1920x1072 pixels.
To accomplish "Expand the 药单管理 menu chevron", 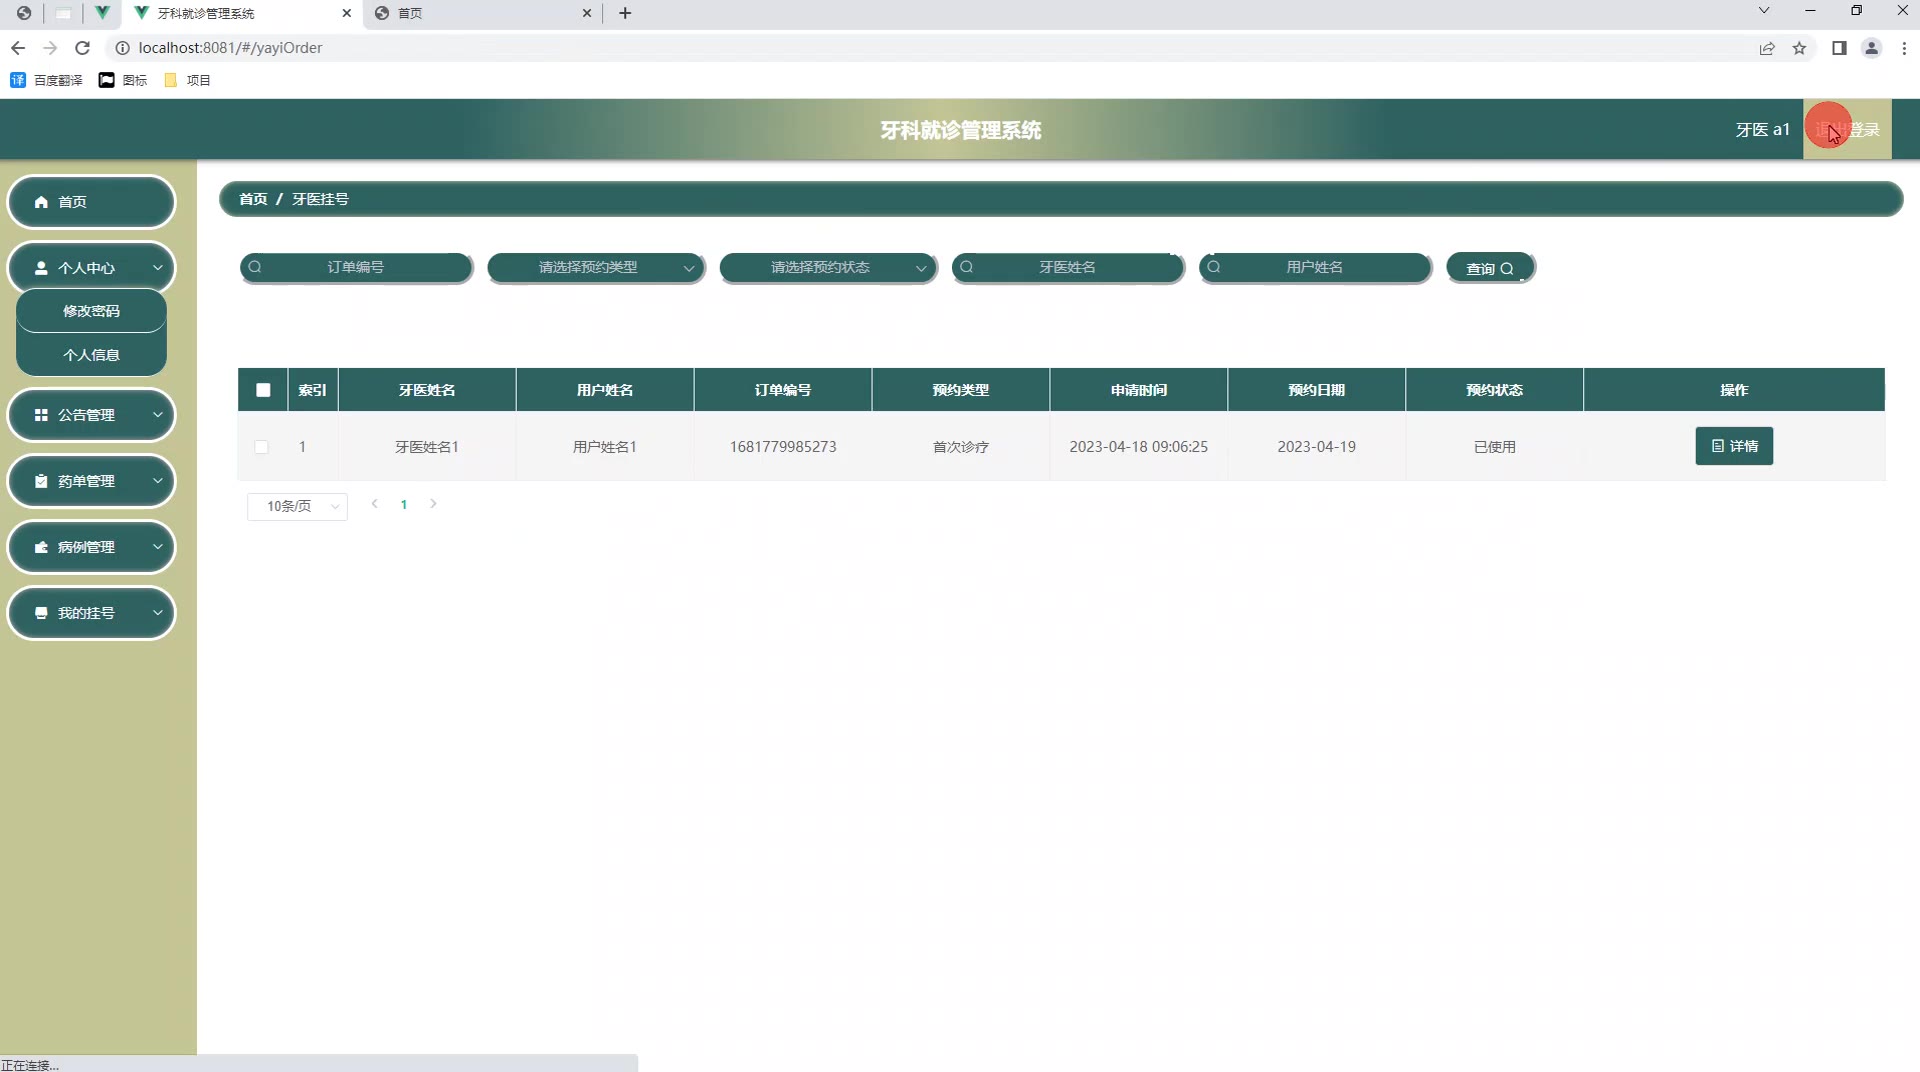I will [x=157, y=481].
